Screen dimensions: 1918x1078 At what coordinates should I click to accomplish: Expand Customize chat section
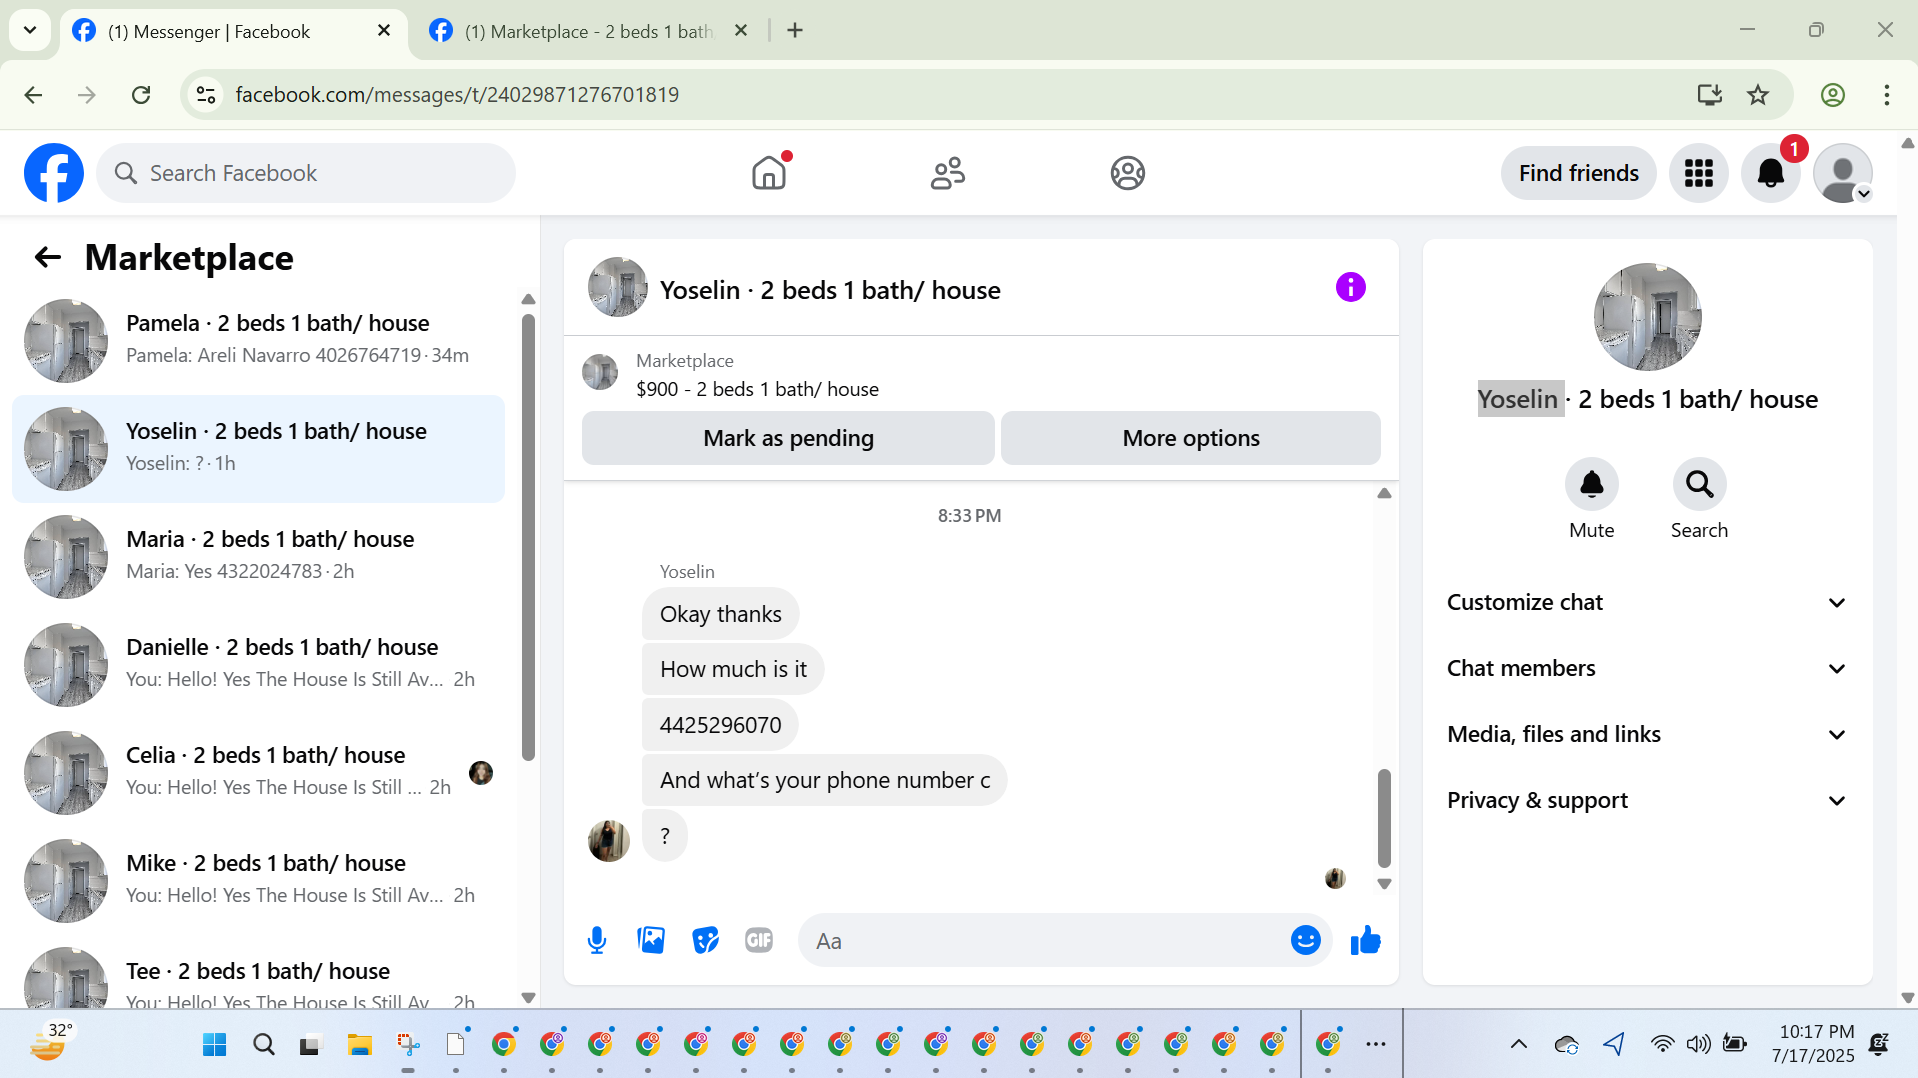pos(1647,602)
